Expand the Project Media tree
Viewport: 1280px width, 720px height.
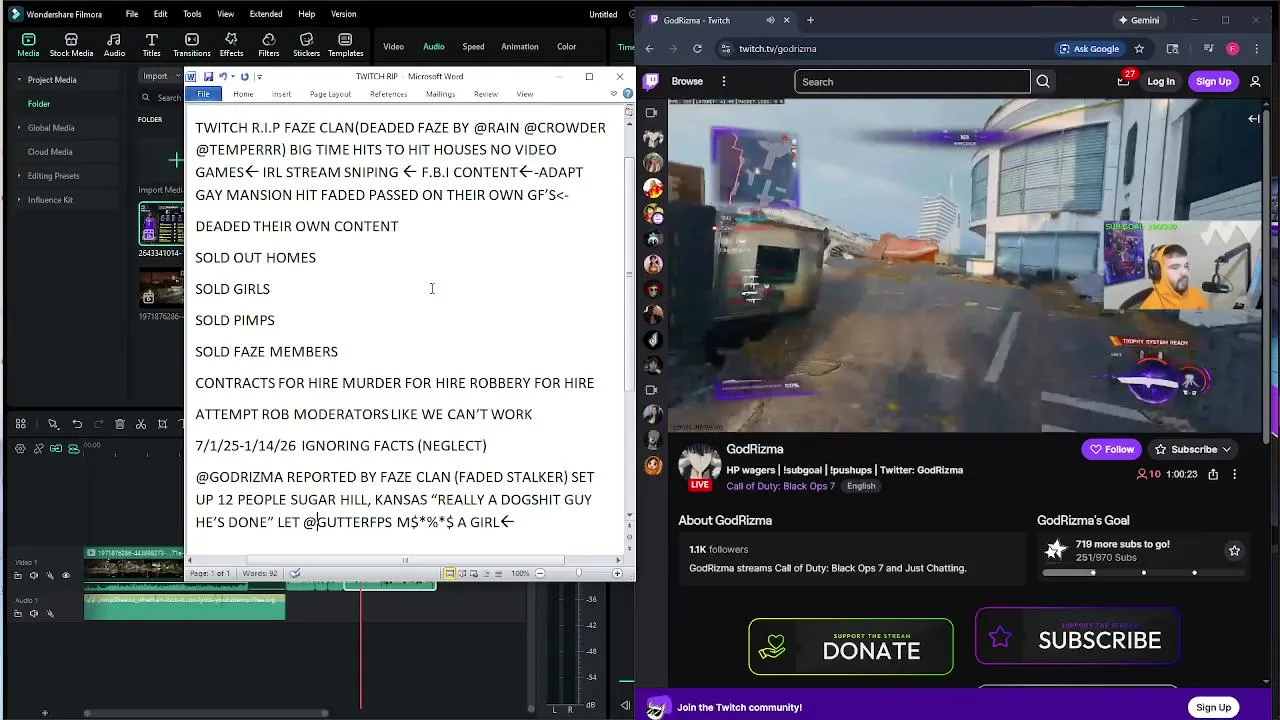click(19, 80)
